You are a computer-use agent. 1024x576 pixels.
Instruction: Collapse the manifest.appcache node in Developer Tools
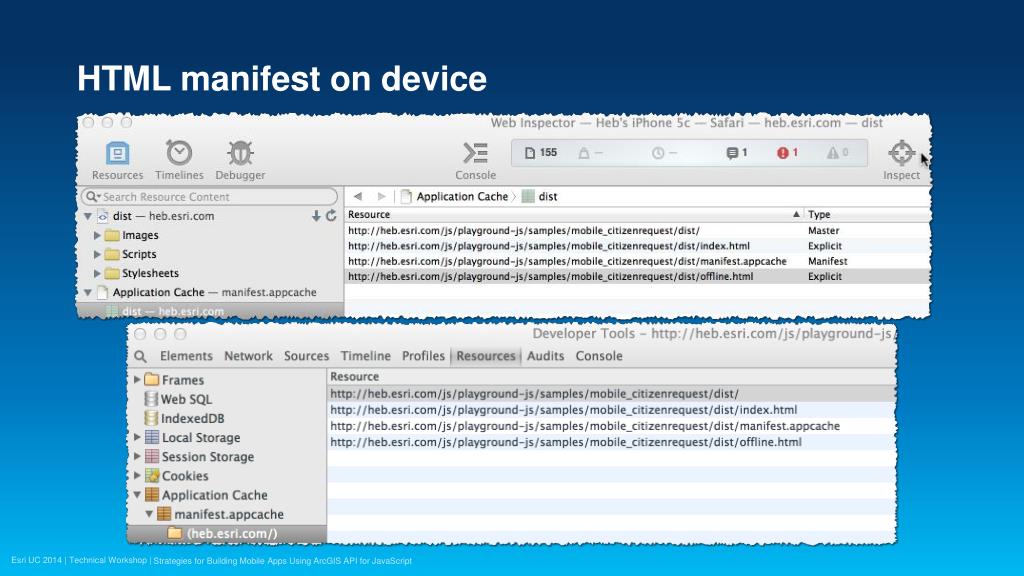coord(149,514)
